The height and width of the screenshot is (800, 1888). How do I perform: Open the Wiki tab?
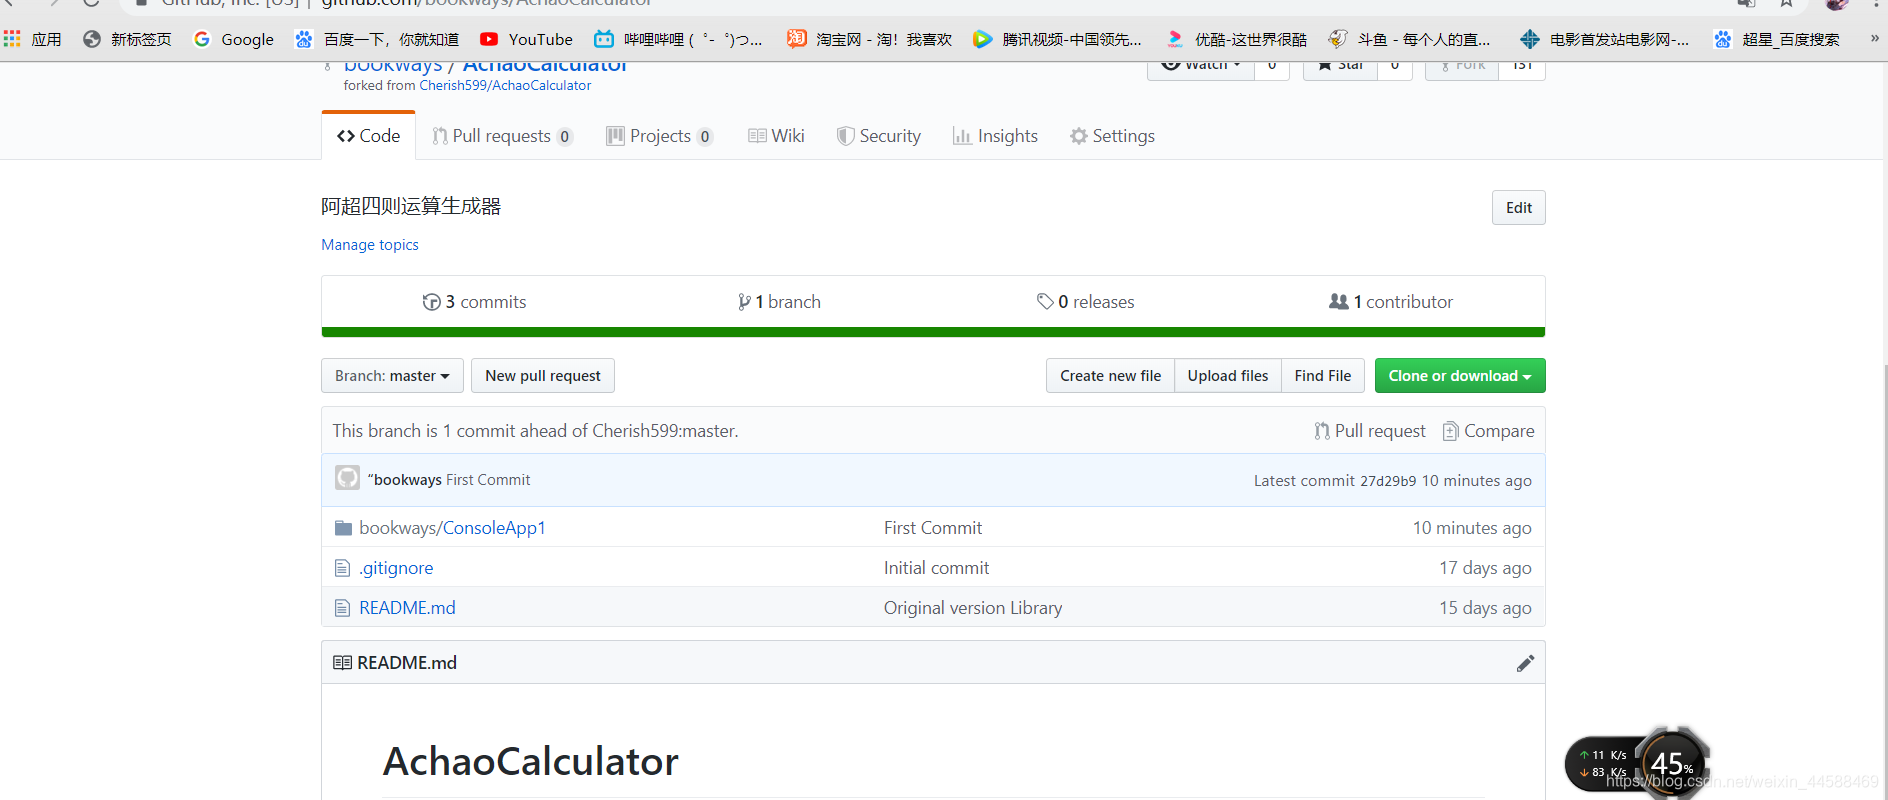776,136
